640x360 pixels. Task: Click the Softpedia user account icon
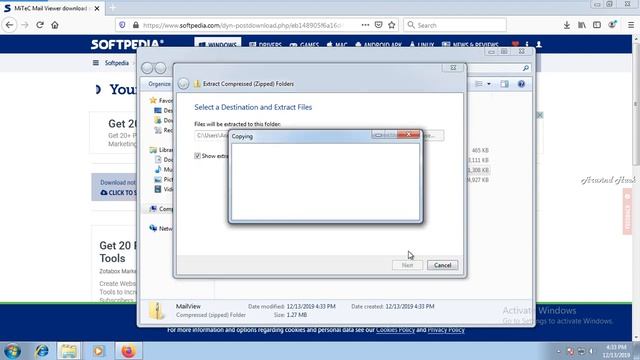(539, 44)
